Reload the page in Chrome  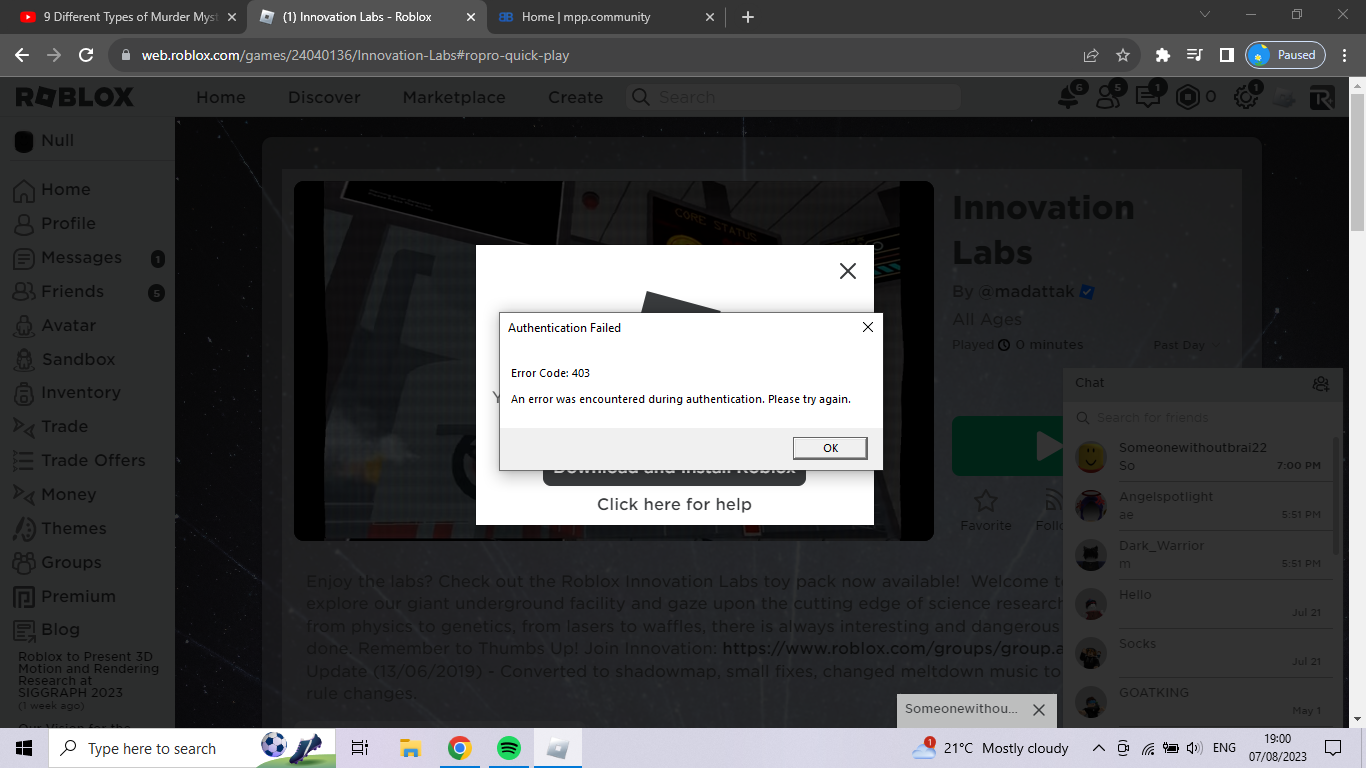click(86, 55)
